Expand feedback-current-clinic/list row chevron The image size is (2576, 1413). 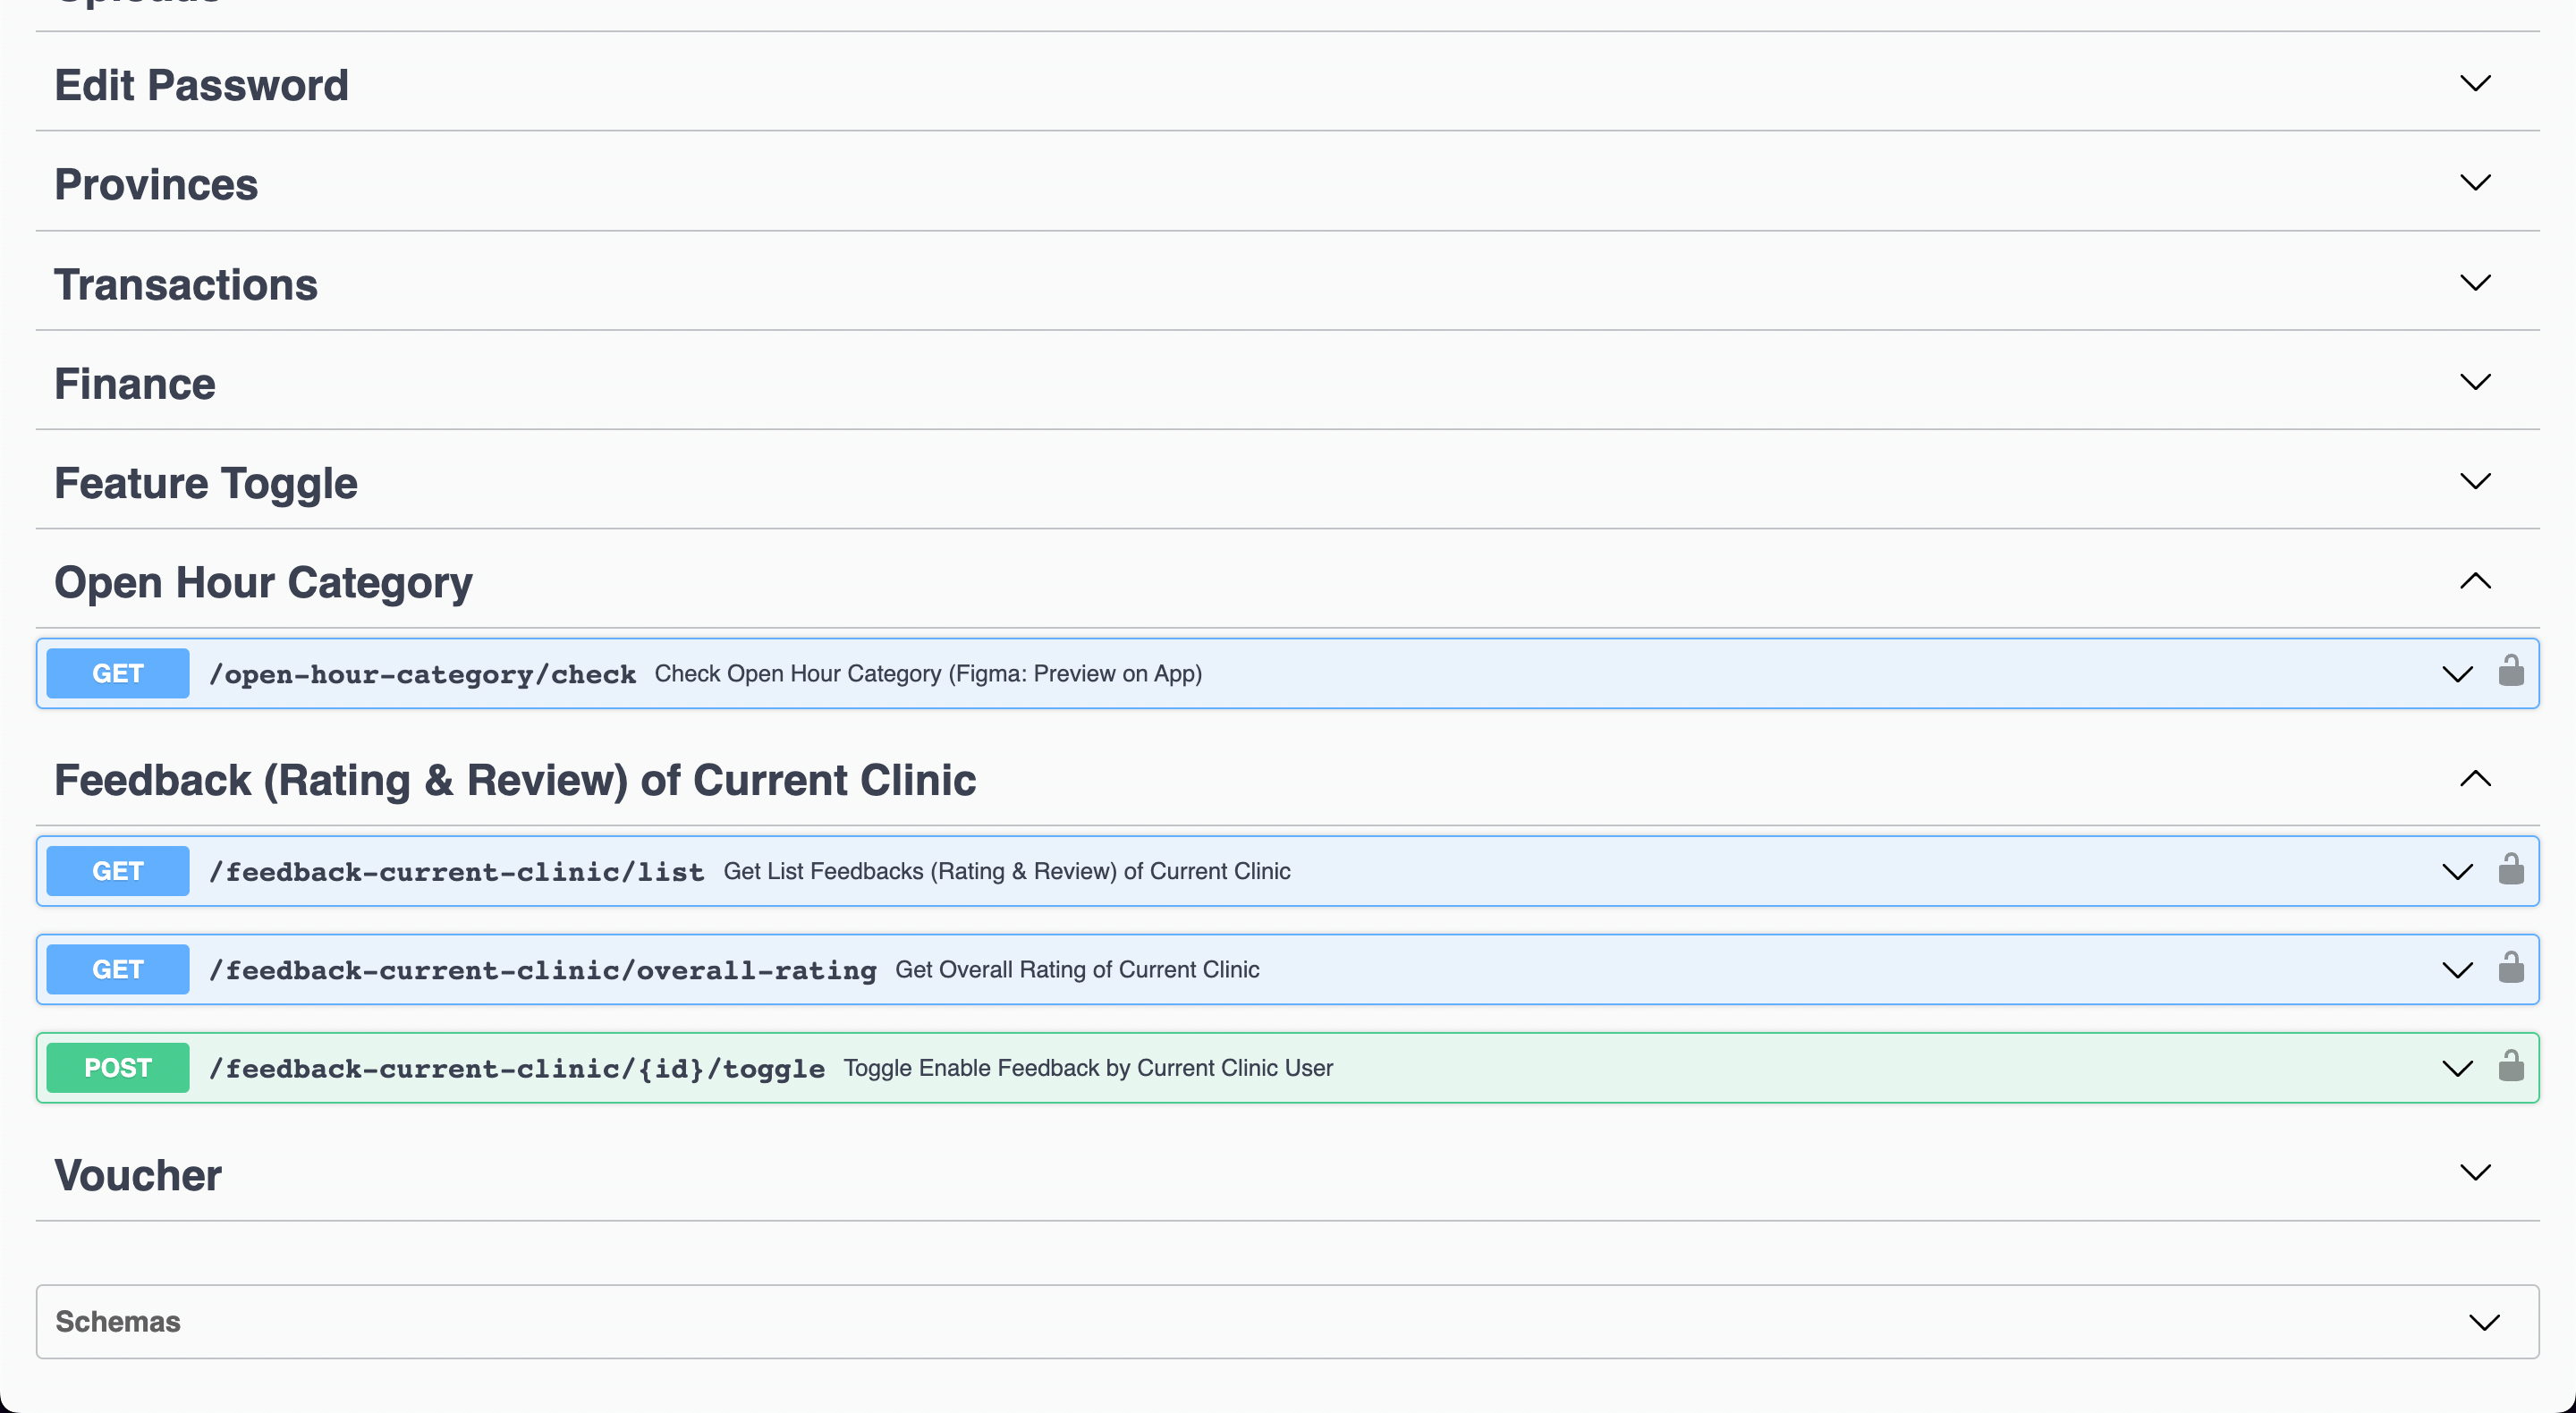click(2457, 872)
